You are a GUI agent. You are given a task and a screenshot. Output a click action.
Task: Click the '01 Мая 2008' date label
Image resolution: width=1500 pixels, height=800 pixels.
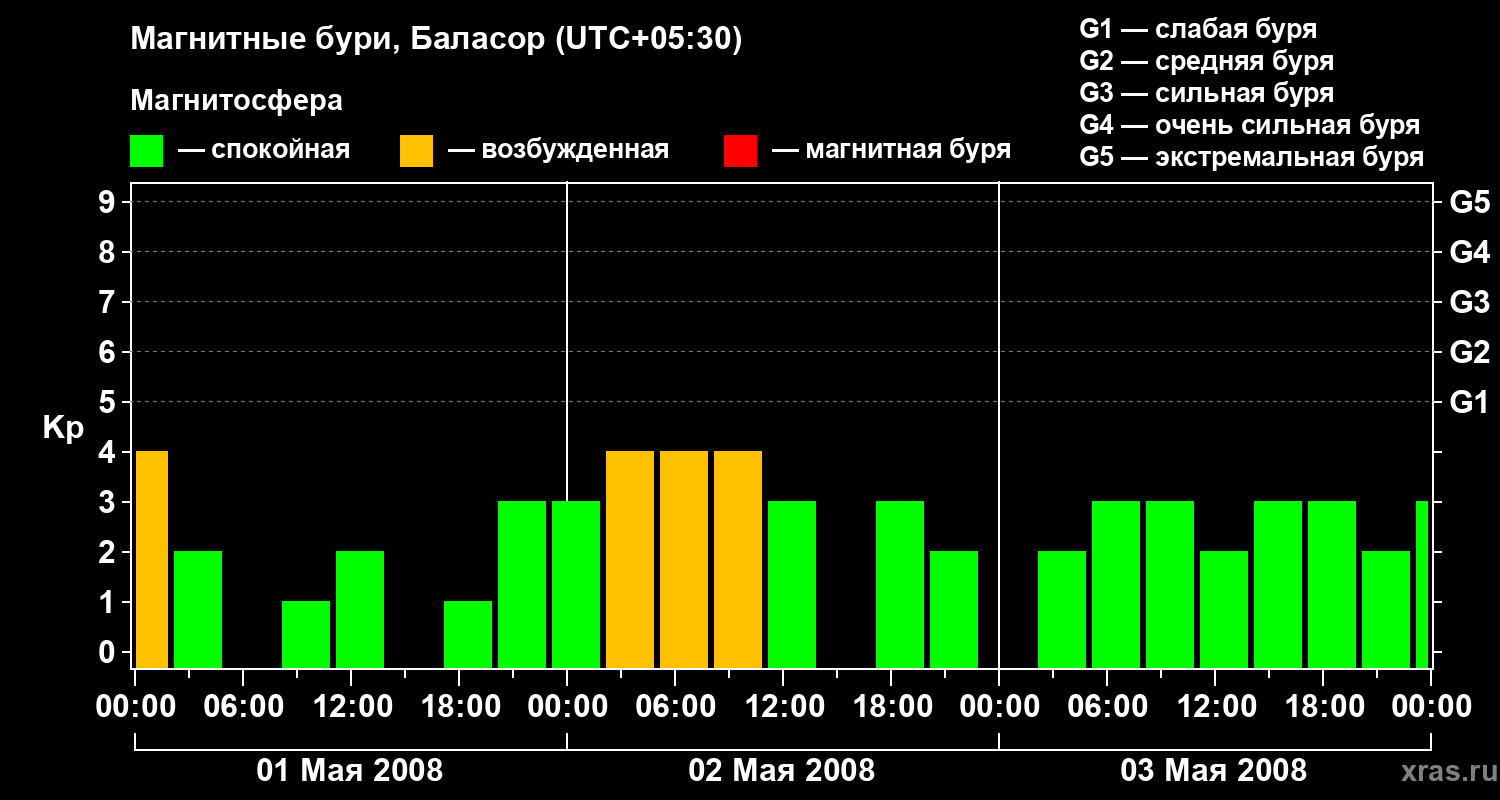tap(350, 771)
